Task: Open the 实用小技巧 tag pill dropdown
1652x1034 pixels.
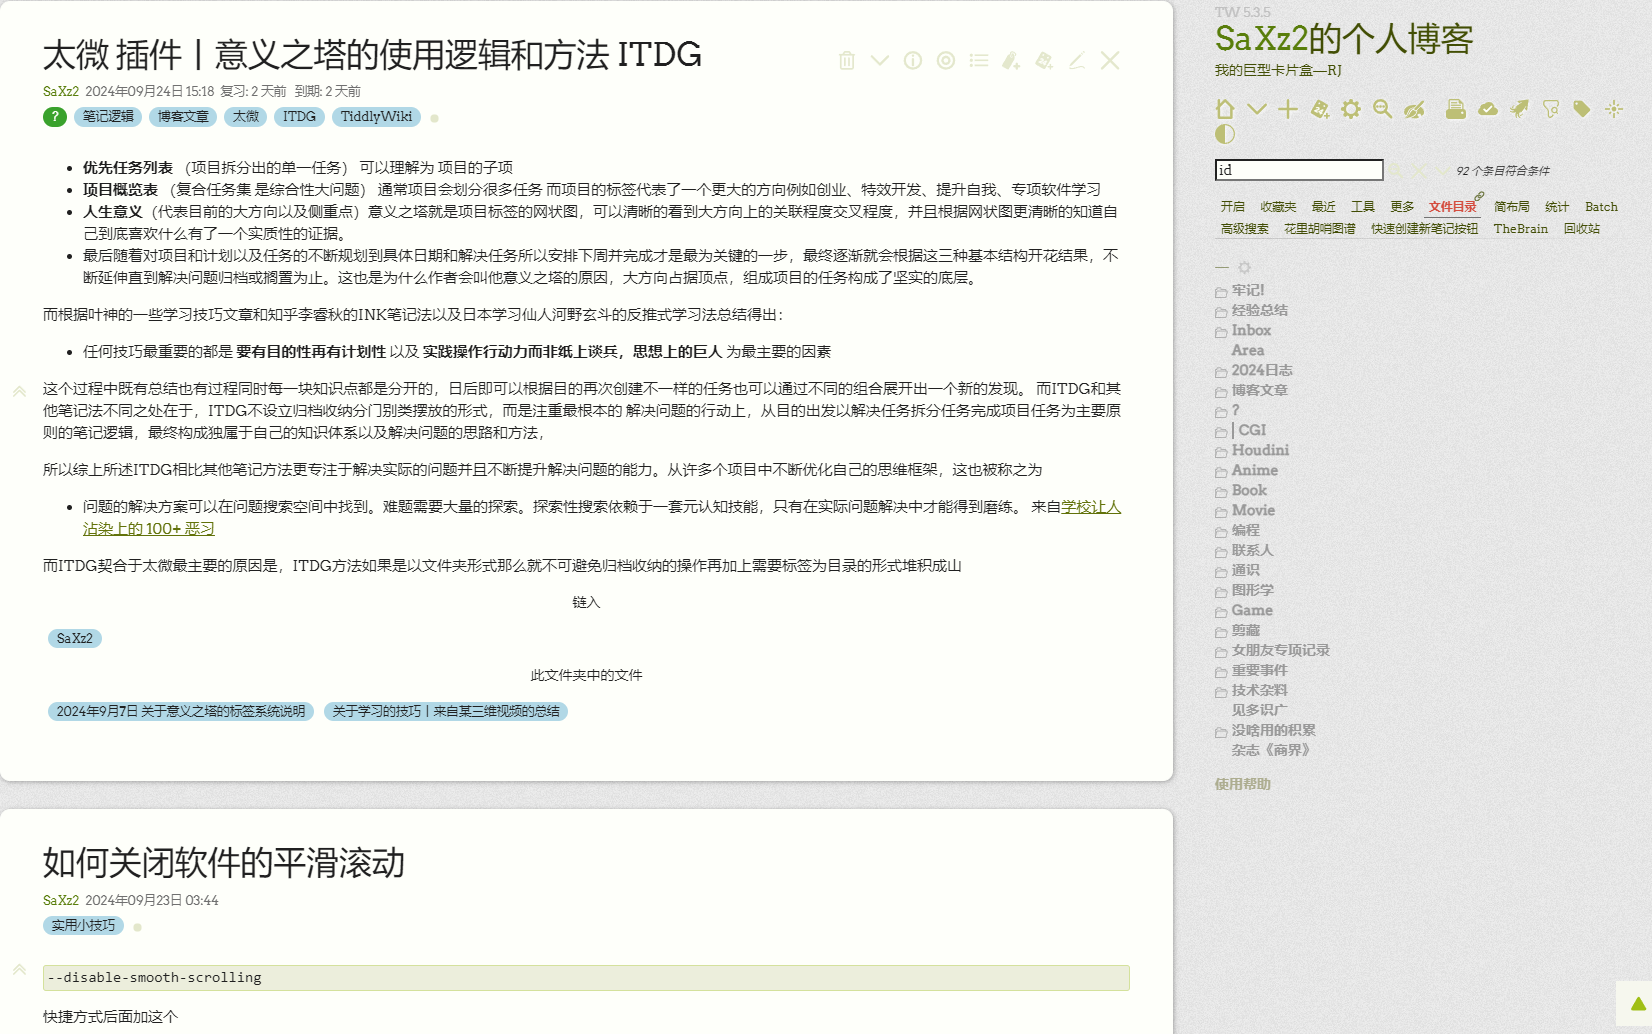Action: tap(83, 926)
